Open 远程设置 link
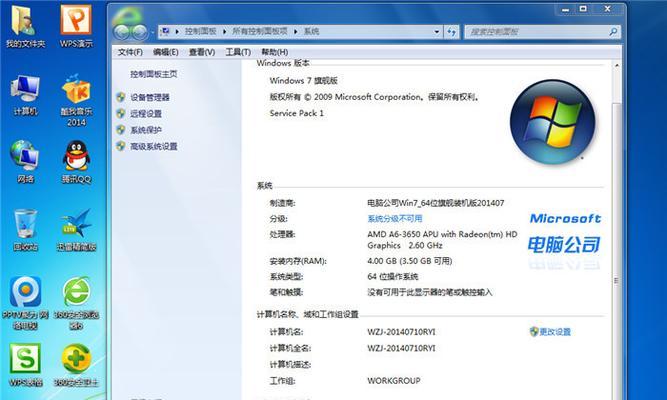The height and width of the screenshot is (400, 667). coord(146,114)
